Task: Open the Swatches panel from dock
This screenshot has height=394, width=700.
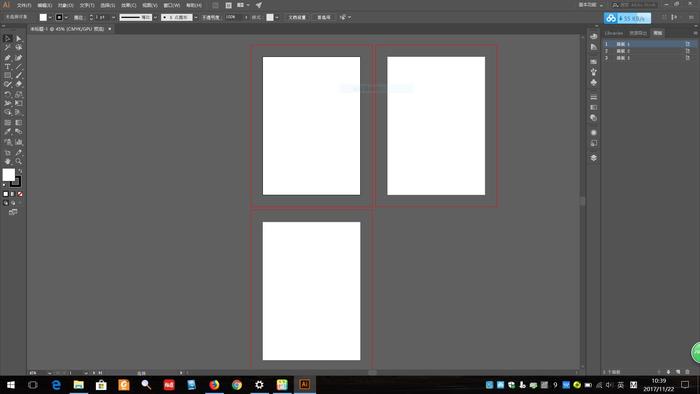Action: 593,61
